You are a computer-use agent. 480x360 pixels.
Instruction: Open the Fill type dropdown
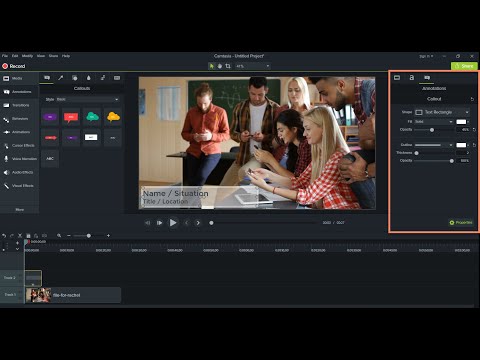[x=434, y=122]
